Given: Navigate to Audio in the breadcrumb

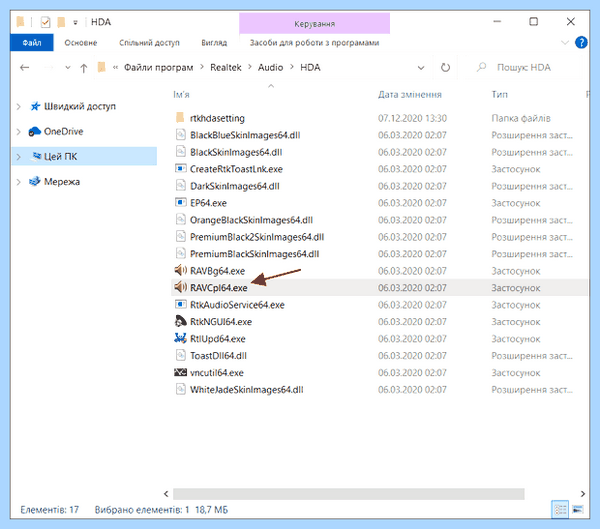Looking at the screenshot, I should 270,68.
